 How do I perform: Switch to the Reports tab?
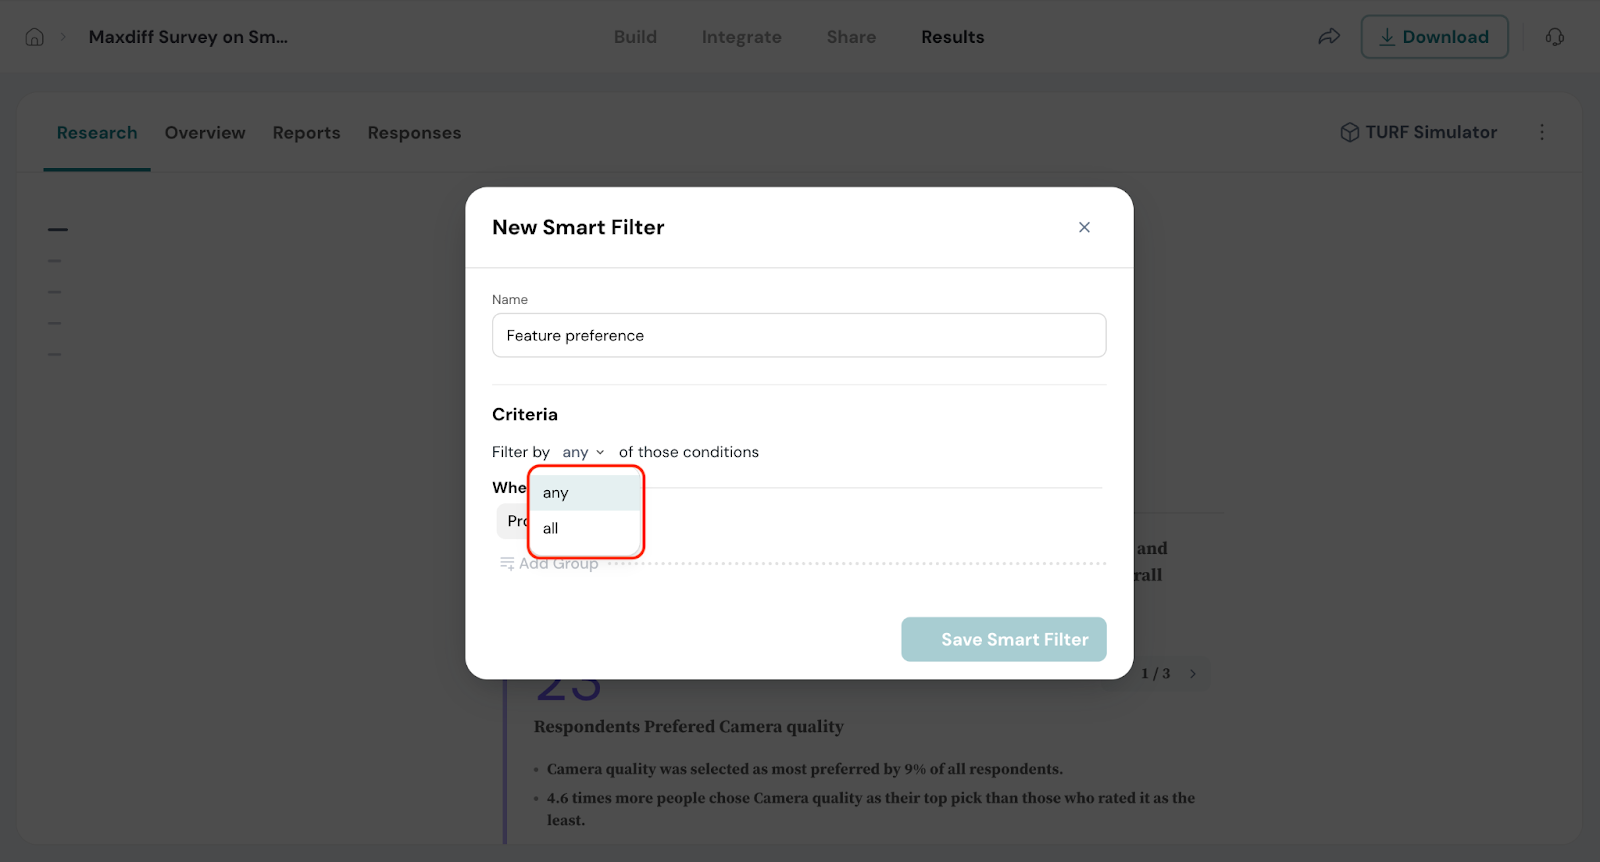[x=306, y=133]
